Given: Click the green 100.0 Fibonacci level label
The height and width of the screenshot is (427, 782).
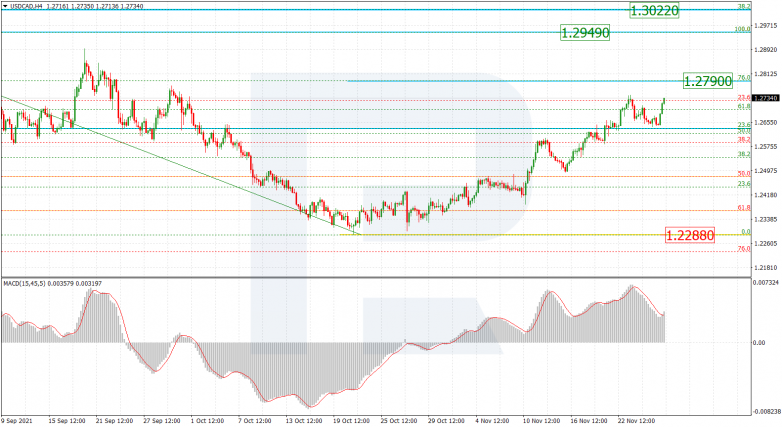Looking at the screenshot, I should pos(742,29).
